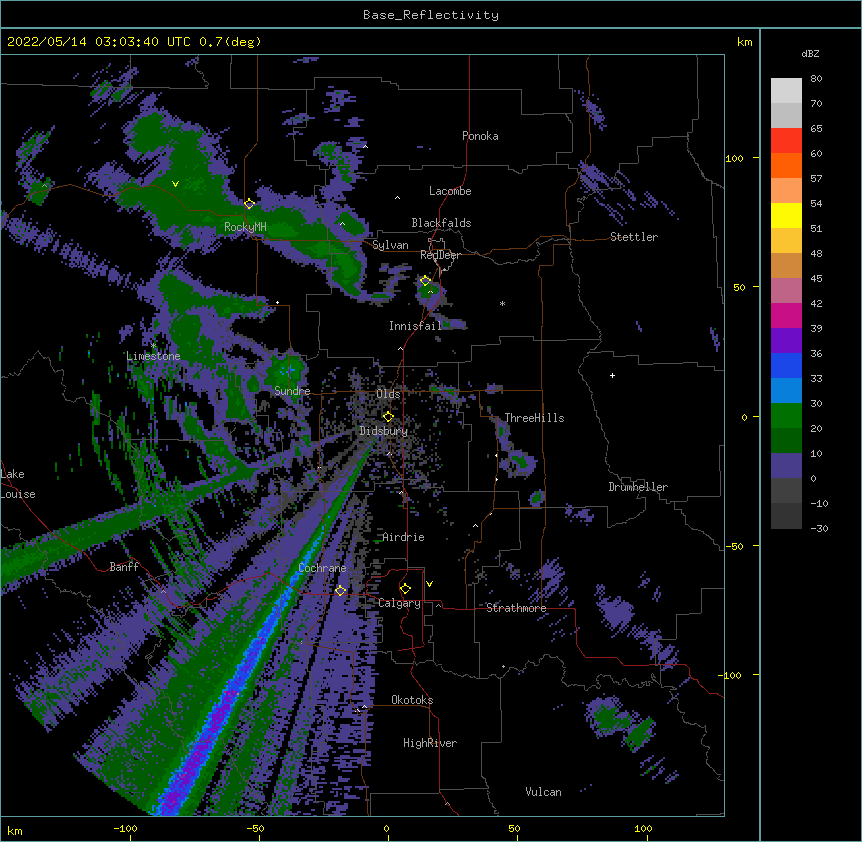
Task: Click the -100 tick on the right axis
Action: coord(731,675)
